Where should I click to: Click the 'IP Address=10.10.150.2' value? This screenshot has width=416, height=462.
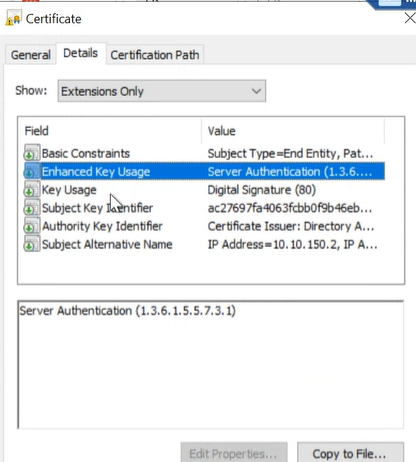(x=292, y=245)
